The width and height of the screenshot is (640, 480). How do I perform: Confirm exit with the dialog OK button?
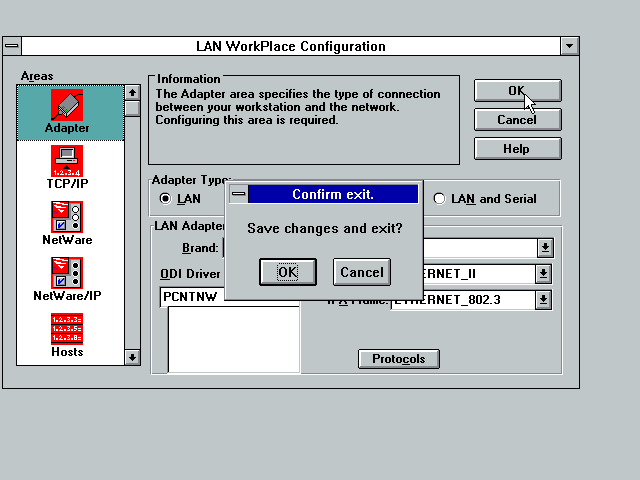pyautogui.click(x=288, y=272)
